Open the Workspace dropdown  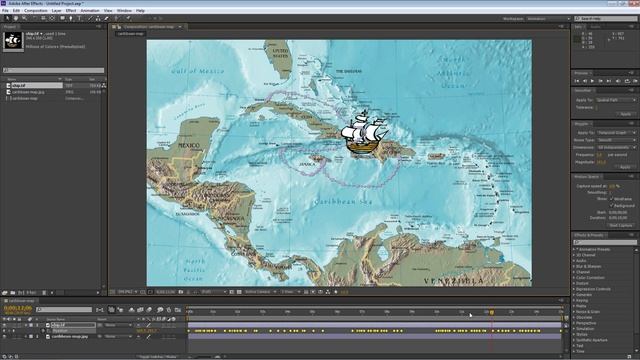[548, 19]
